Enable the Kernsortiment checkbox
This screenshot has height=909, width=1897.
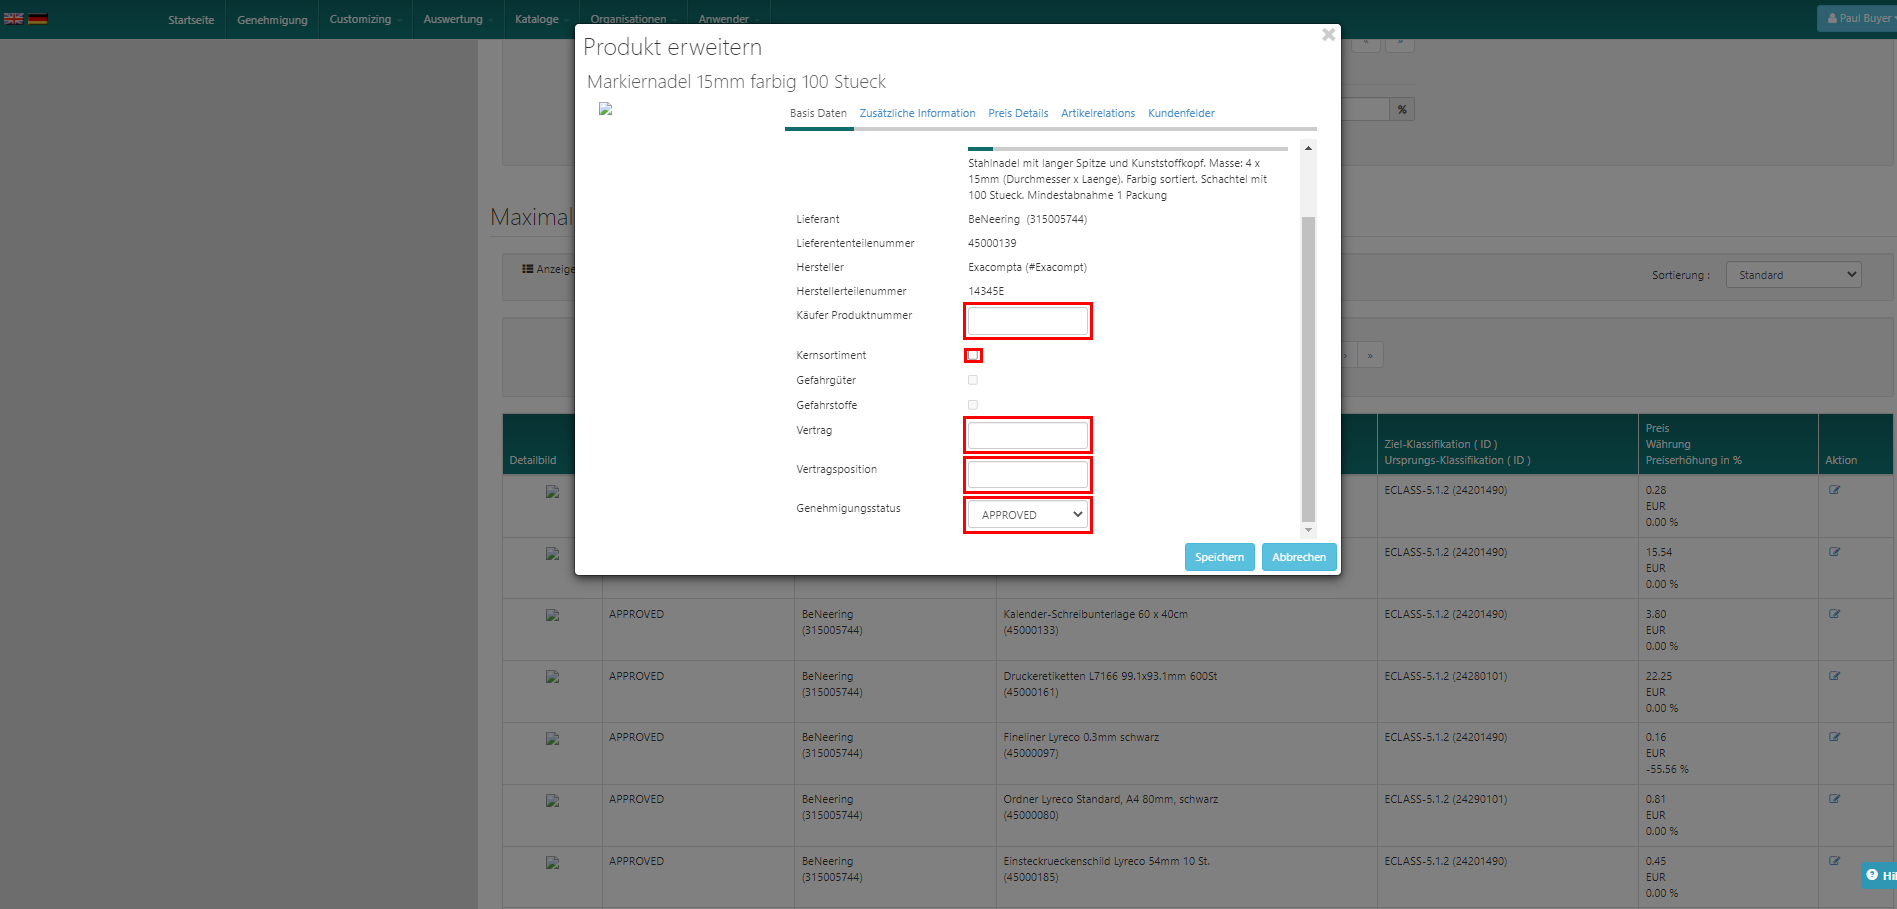pyautogui.click(x=973, y=355)
